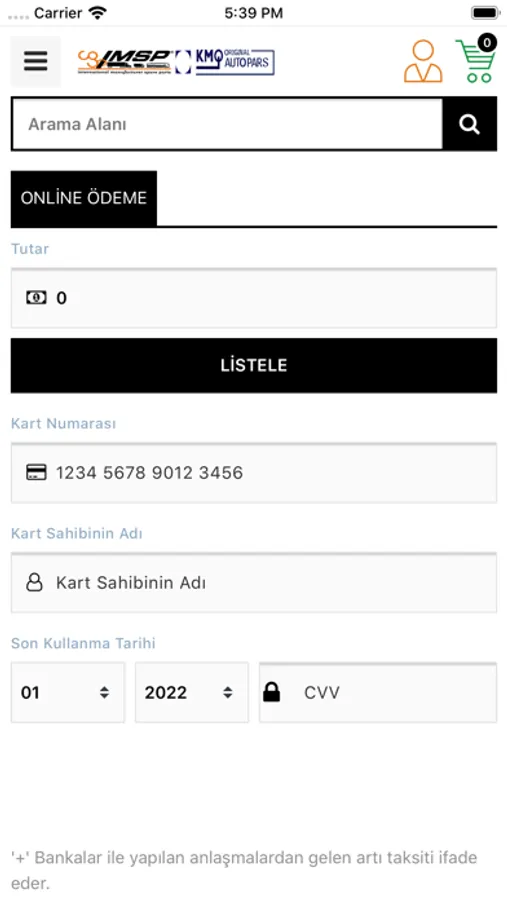The width and height of the screenshot is (507, 900).
Task: Tap the cart item count badge
Action: [x=487, y=42]
